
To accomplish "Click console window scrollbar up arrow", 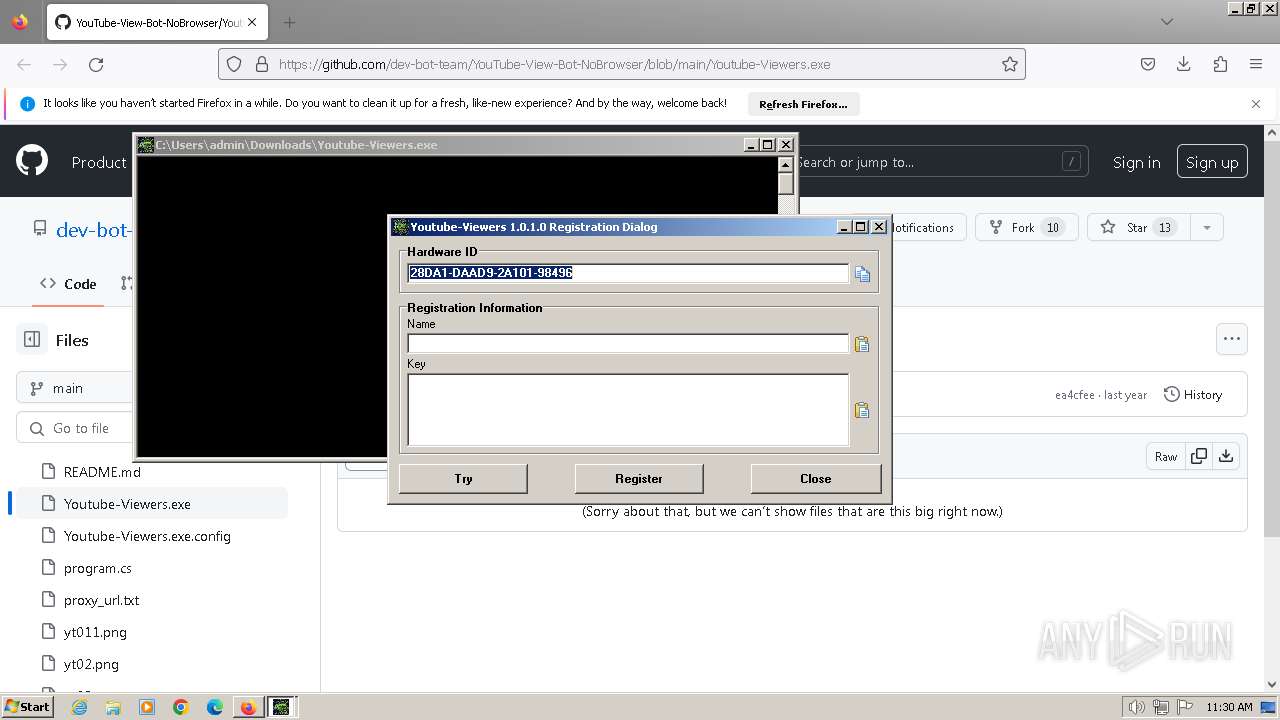I will tap(786, 165).
